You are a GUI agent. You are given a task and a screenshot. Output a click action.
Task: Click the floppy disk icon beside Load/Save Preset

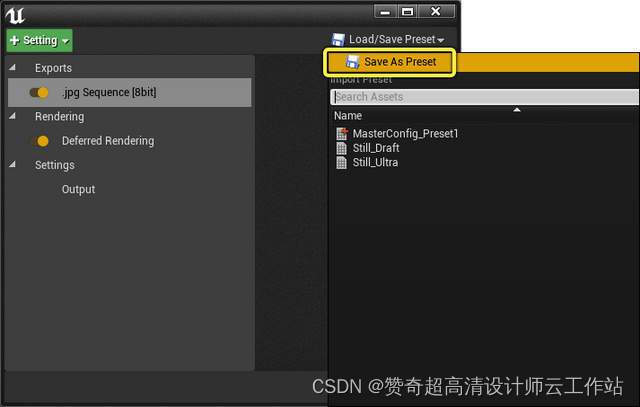point(338,40)
